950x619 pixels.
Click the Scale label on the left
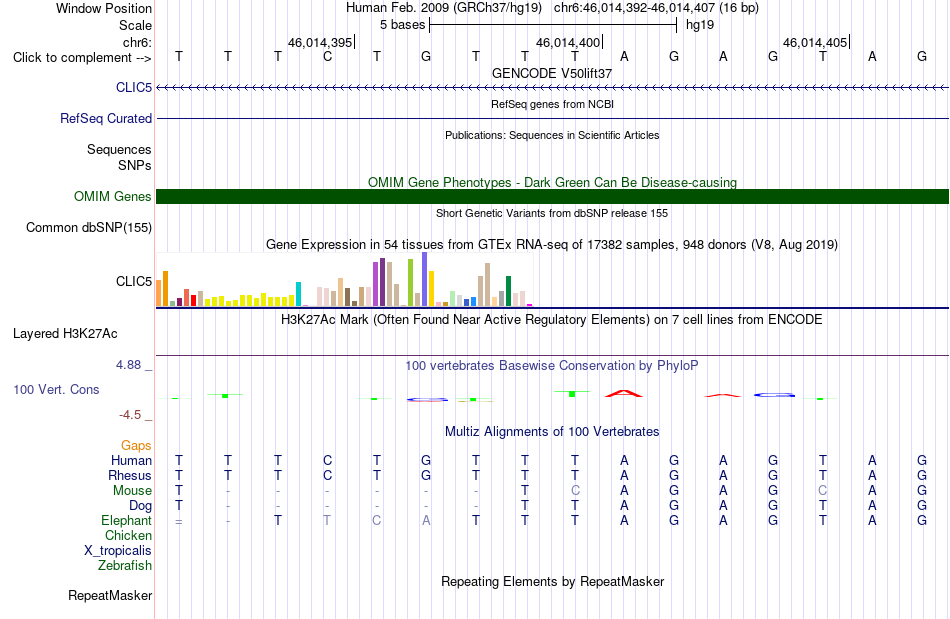click(135, 25)
